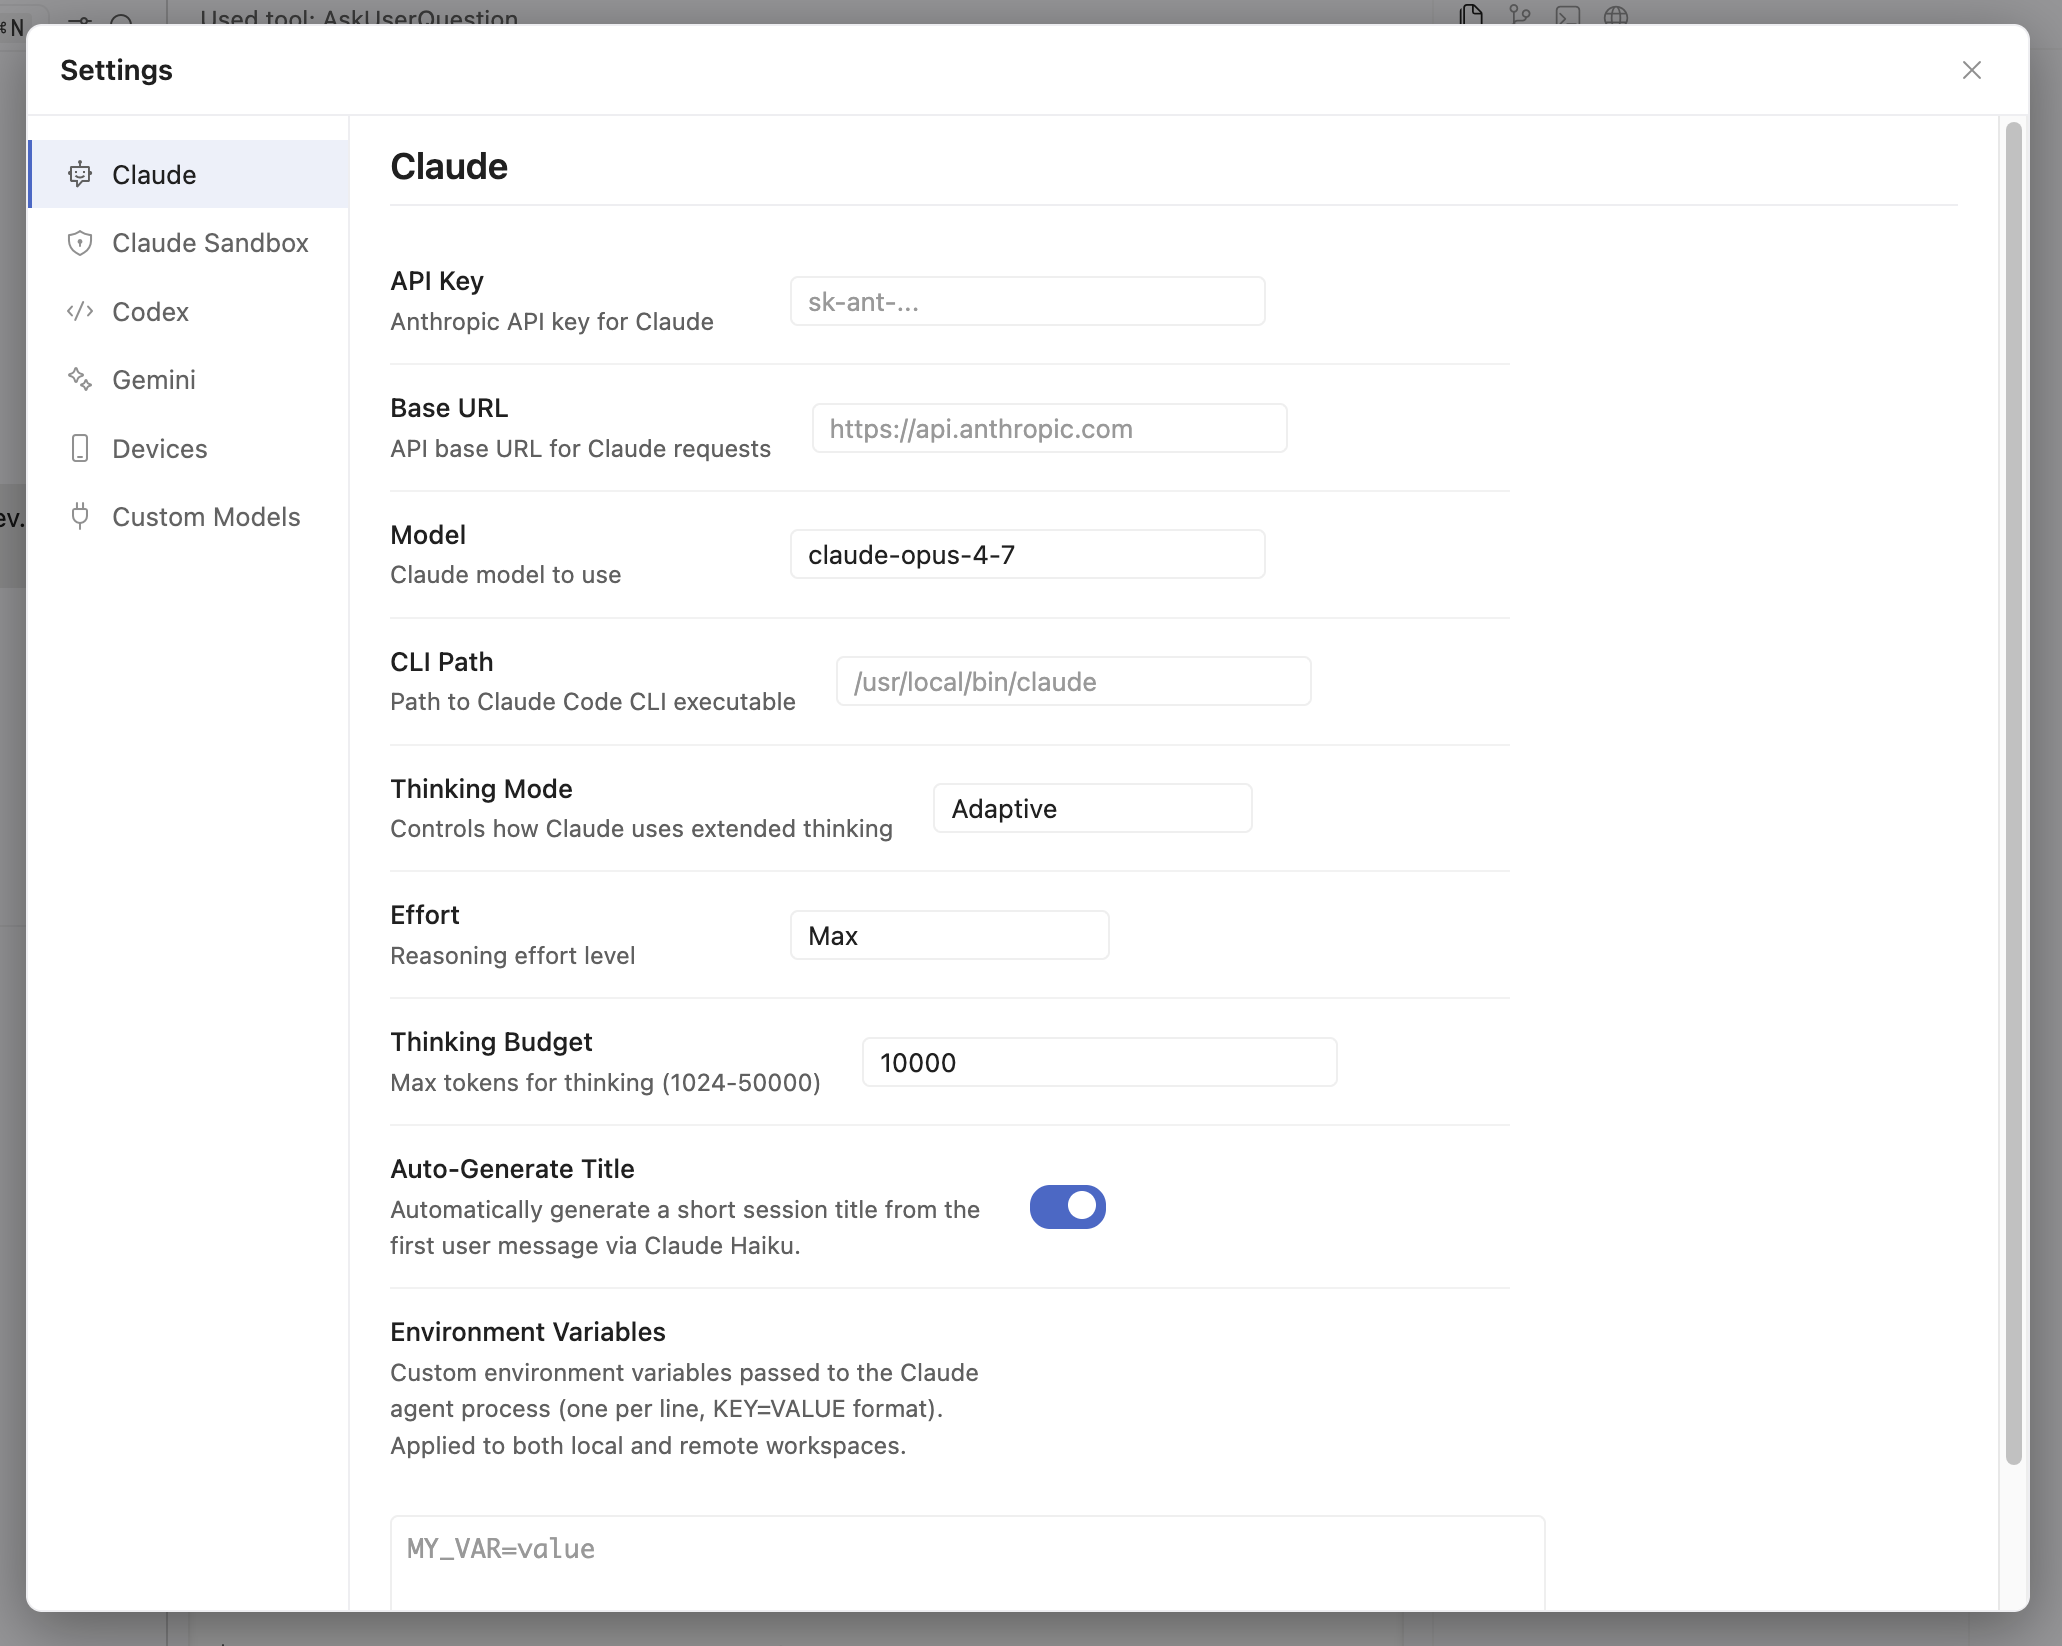Image resolution: width=2062 pixels, height=1646 pixels.
Task: Click the "Thinking Mode" label
Action: click(481, 789)
